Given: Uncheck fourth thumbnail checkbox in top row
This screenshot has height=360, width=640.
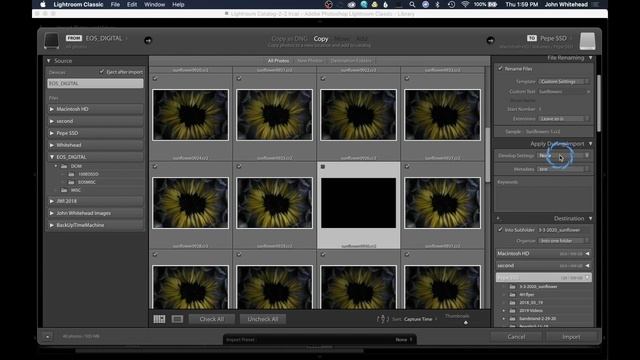Looking at the screenshot, I should click(x=407, y=78).
